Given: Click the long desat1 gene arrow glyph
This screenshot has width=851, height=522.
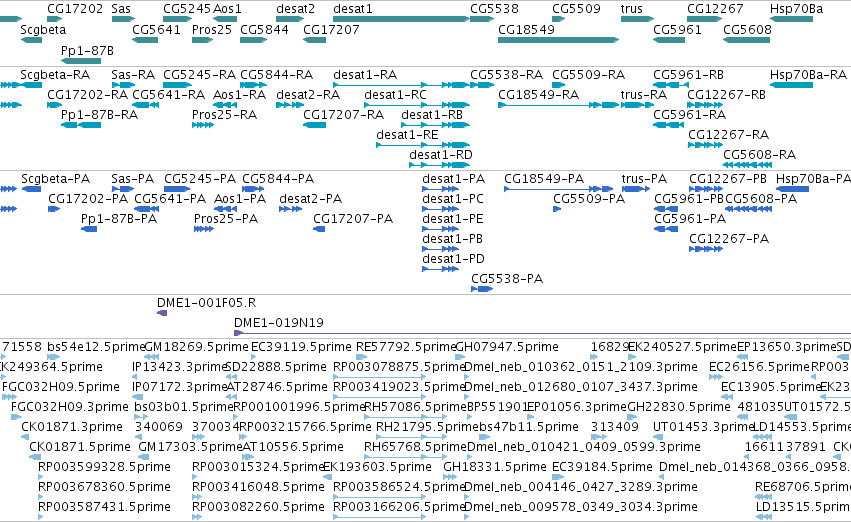Looking at the screenshot, I should (401, 19).
